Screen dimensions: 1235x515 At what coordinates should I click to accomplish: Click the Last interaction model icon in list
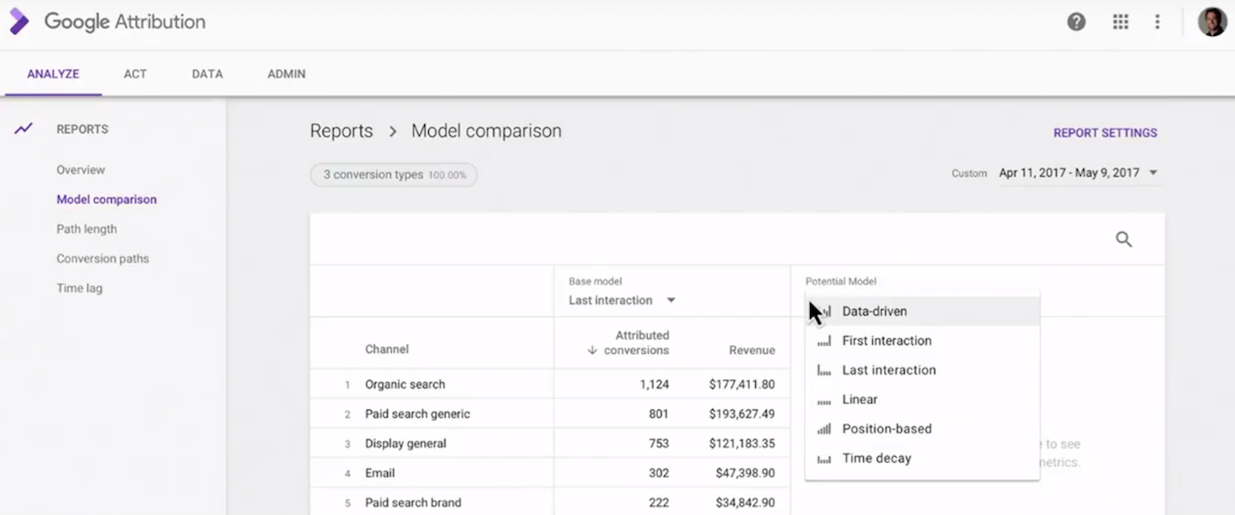(x=824, y=370)
